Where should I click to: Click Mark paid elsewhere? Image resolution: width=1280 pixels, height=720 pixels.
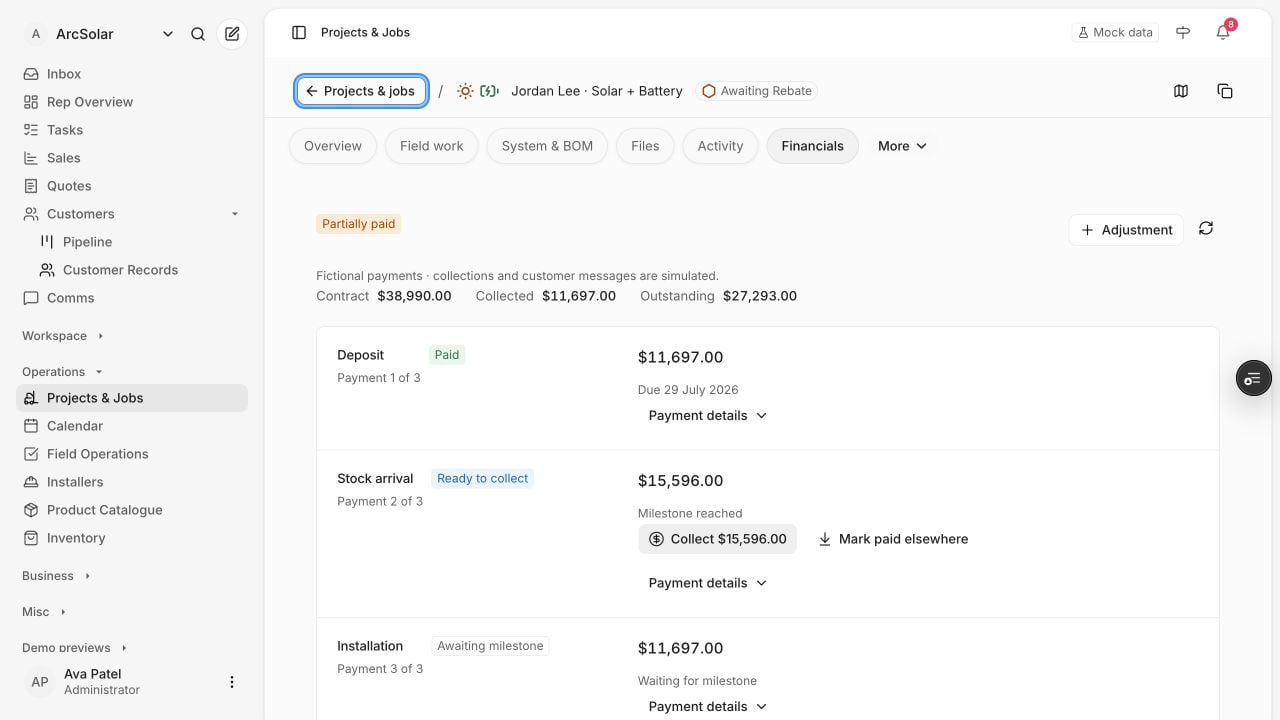point(893,539)
